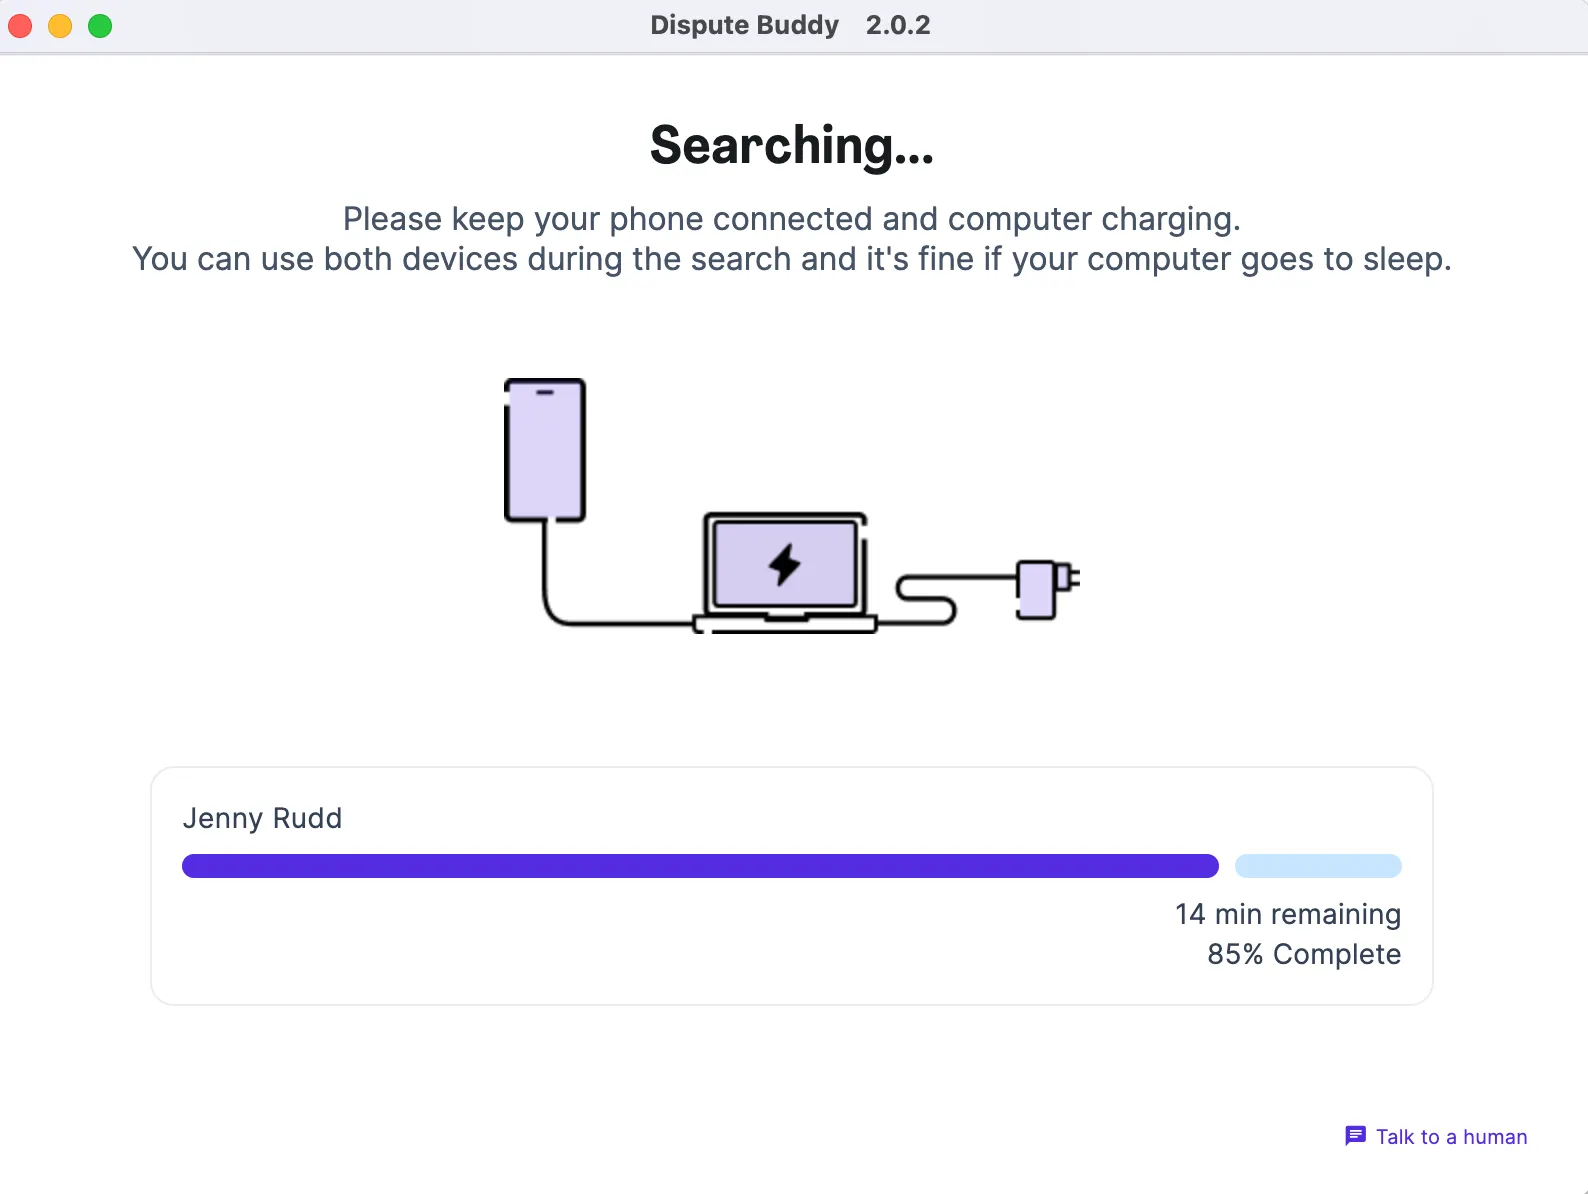Click the Searching heading
1588x1194 pixels.
791,145
